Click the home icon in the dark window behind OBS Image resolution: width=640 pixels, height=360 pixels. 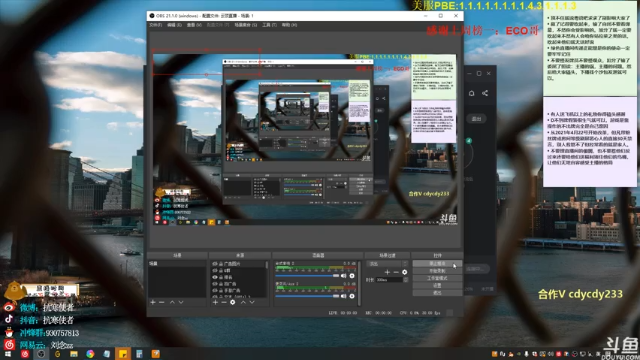[471, 93]
